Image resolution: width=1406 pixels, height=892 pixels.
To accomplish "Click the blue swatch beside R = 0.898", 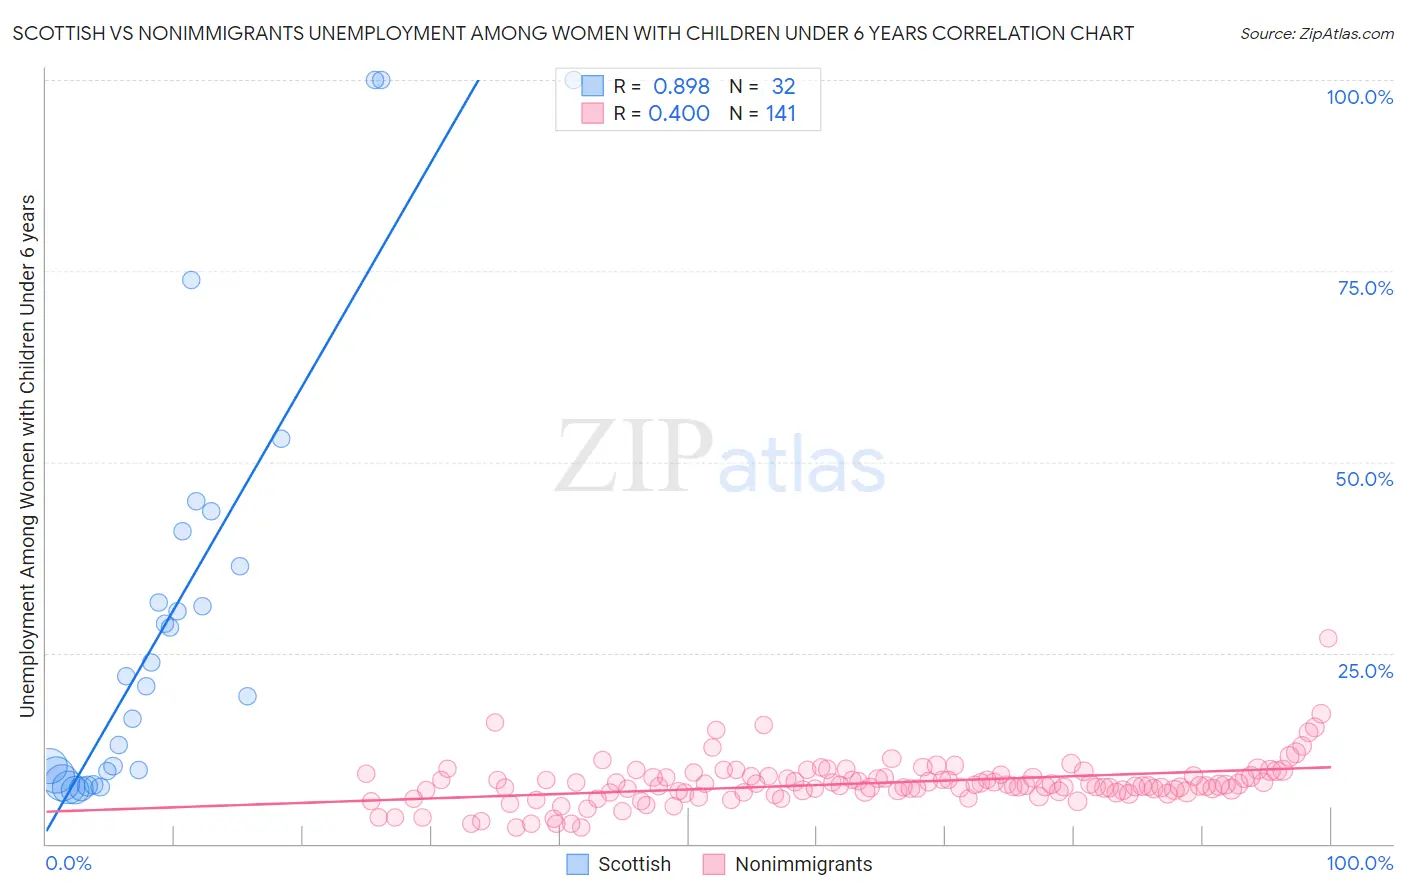I will [x=592, y=86].
